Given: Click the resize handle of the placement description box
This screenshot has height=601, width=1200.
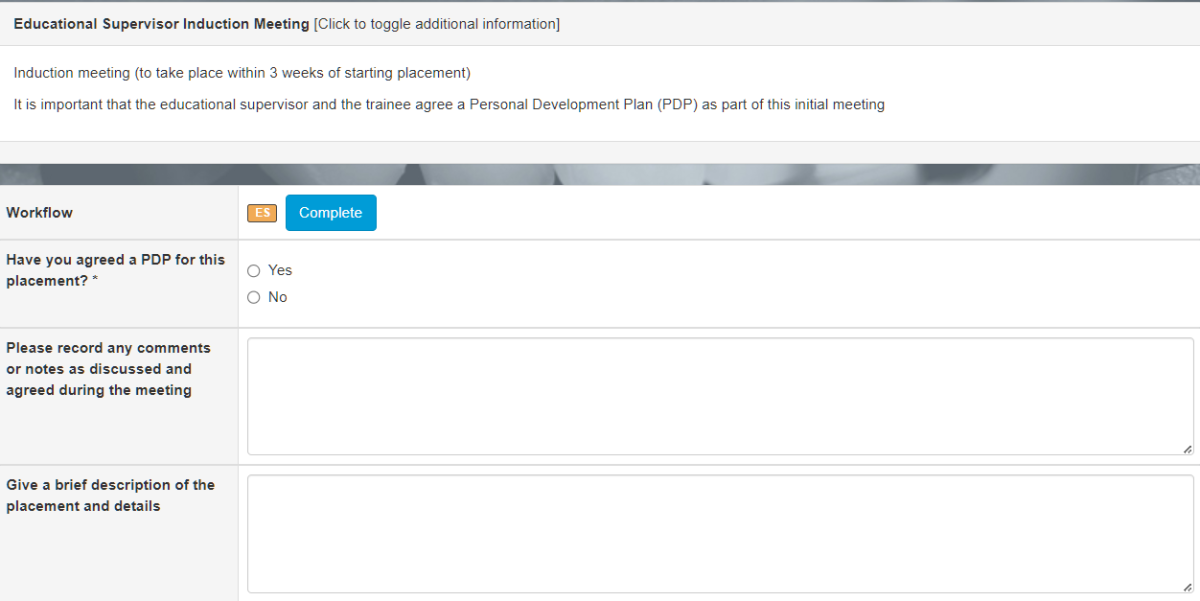Looking at the screenshot, I should coord(1187,587).
